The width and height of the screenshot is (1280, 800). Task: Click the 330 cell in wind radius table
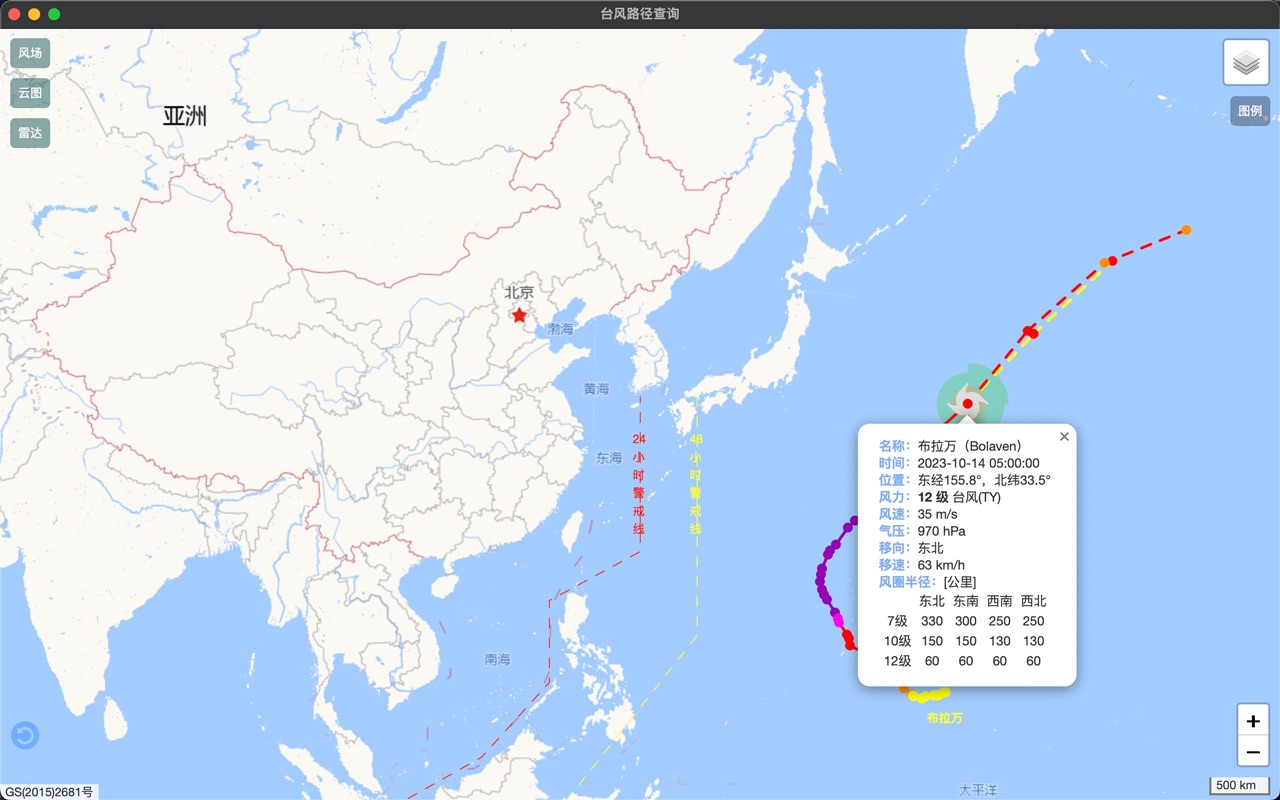click(932, 621)
